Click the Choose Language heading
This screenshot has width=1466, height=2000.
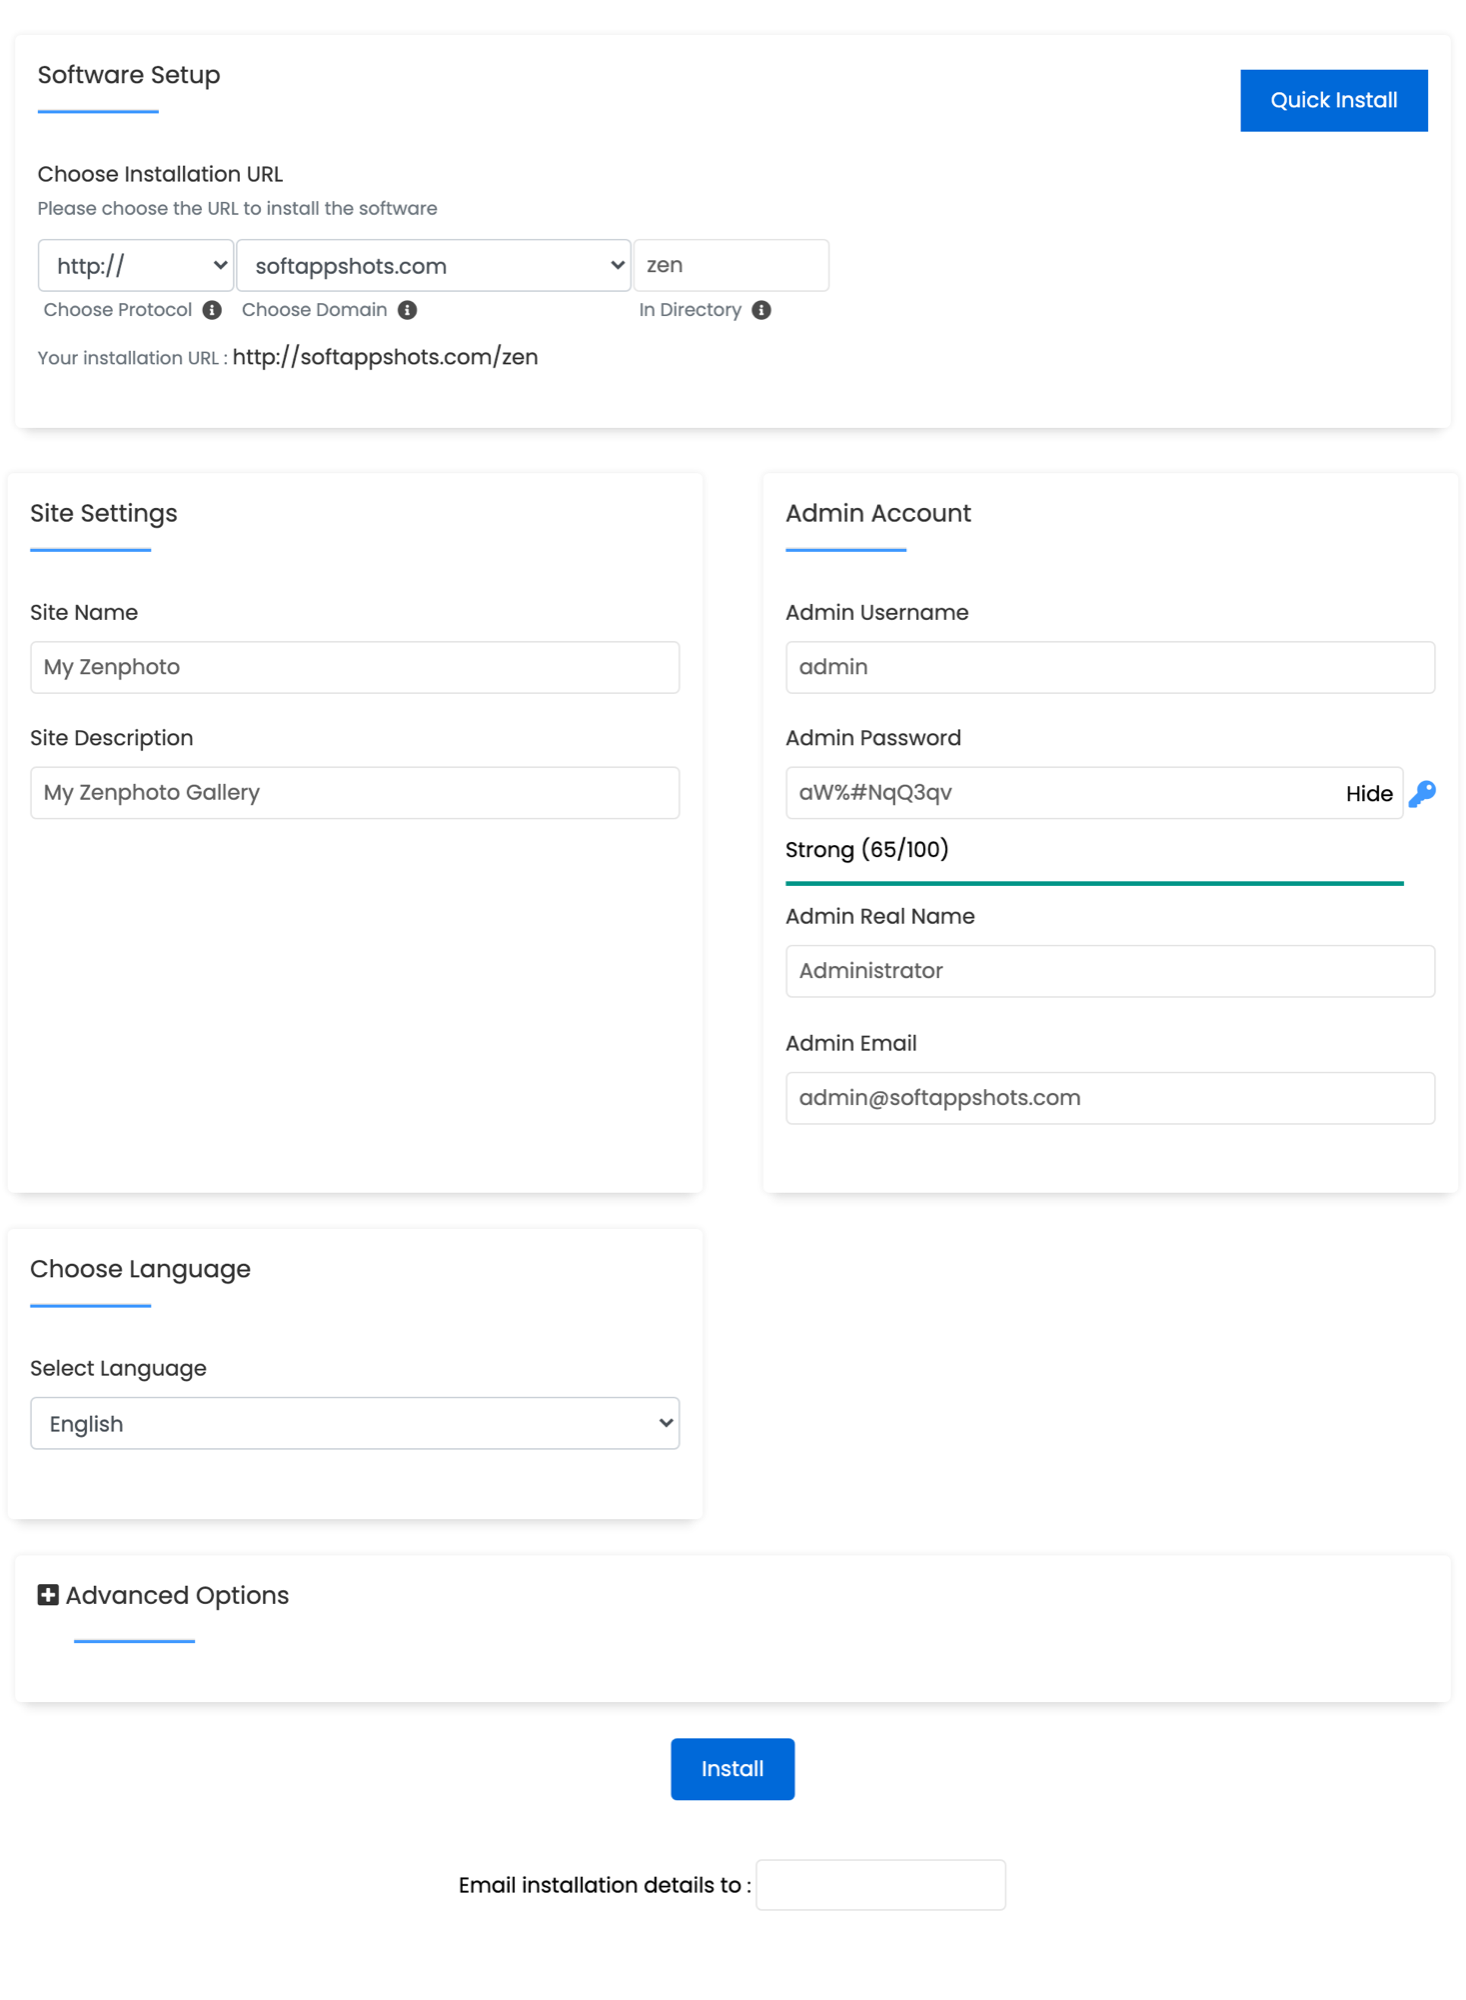140,1269
